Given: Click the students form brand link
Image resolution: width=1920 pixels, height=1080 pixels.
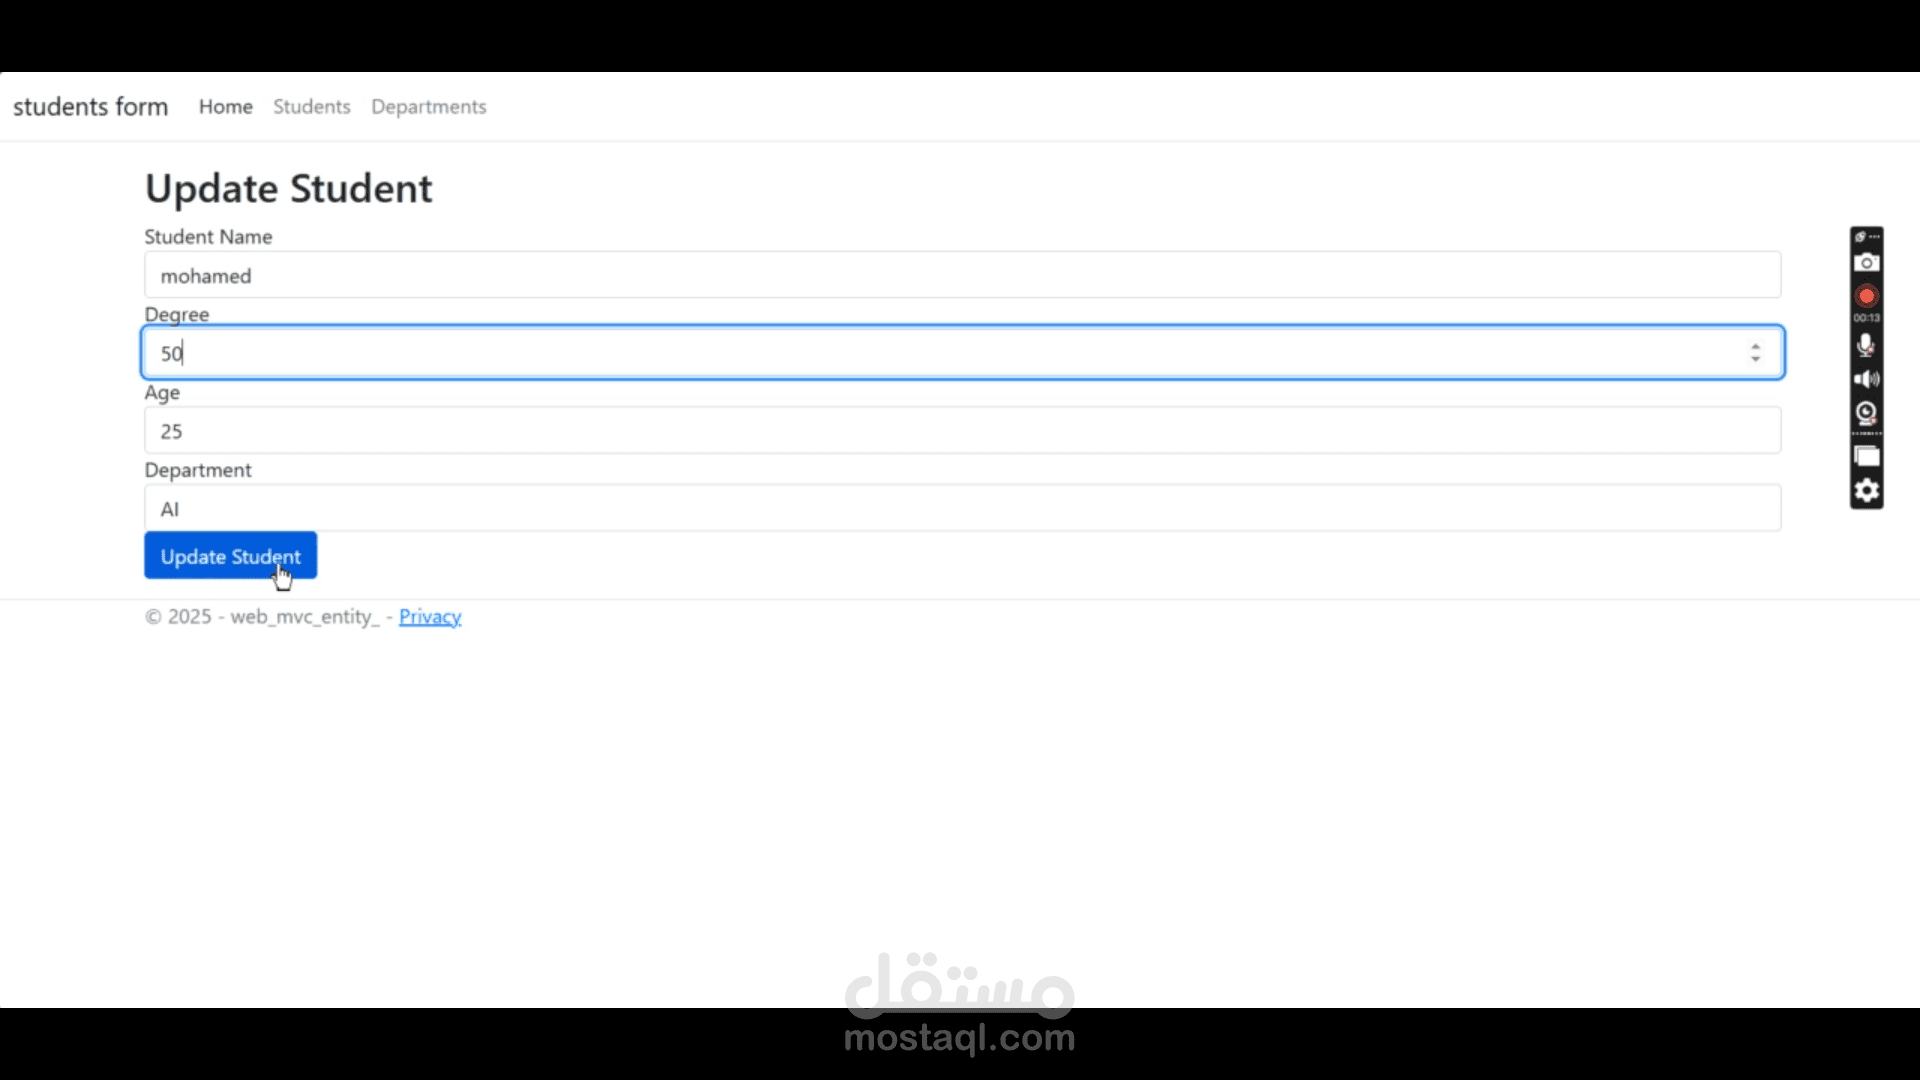Looking at the screenshot, I should (x=90, y=107).
